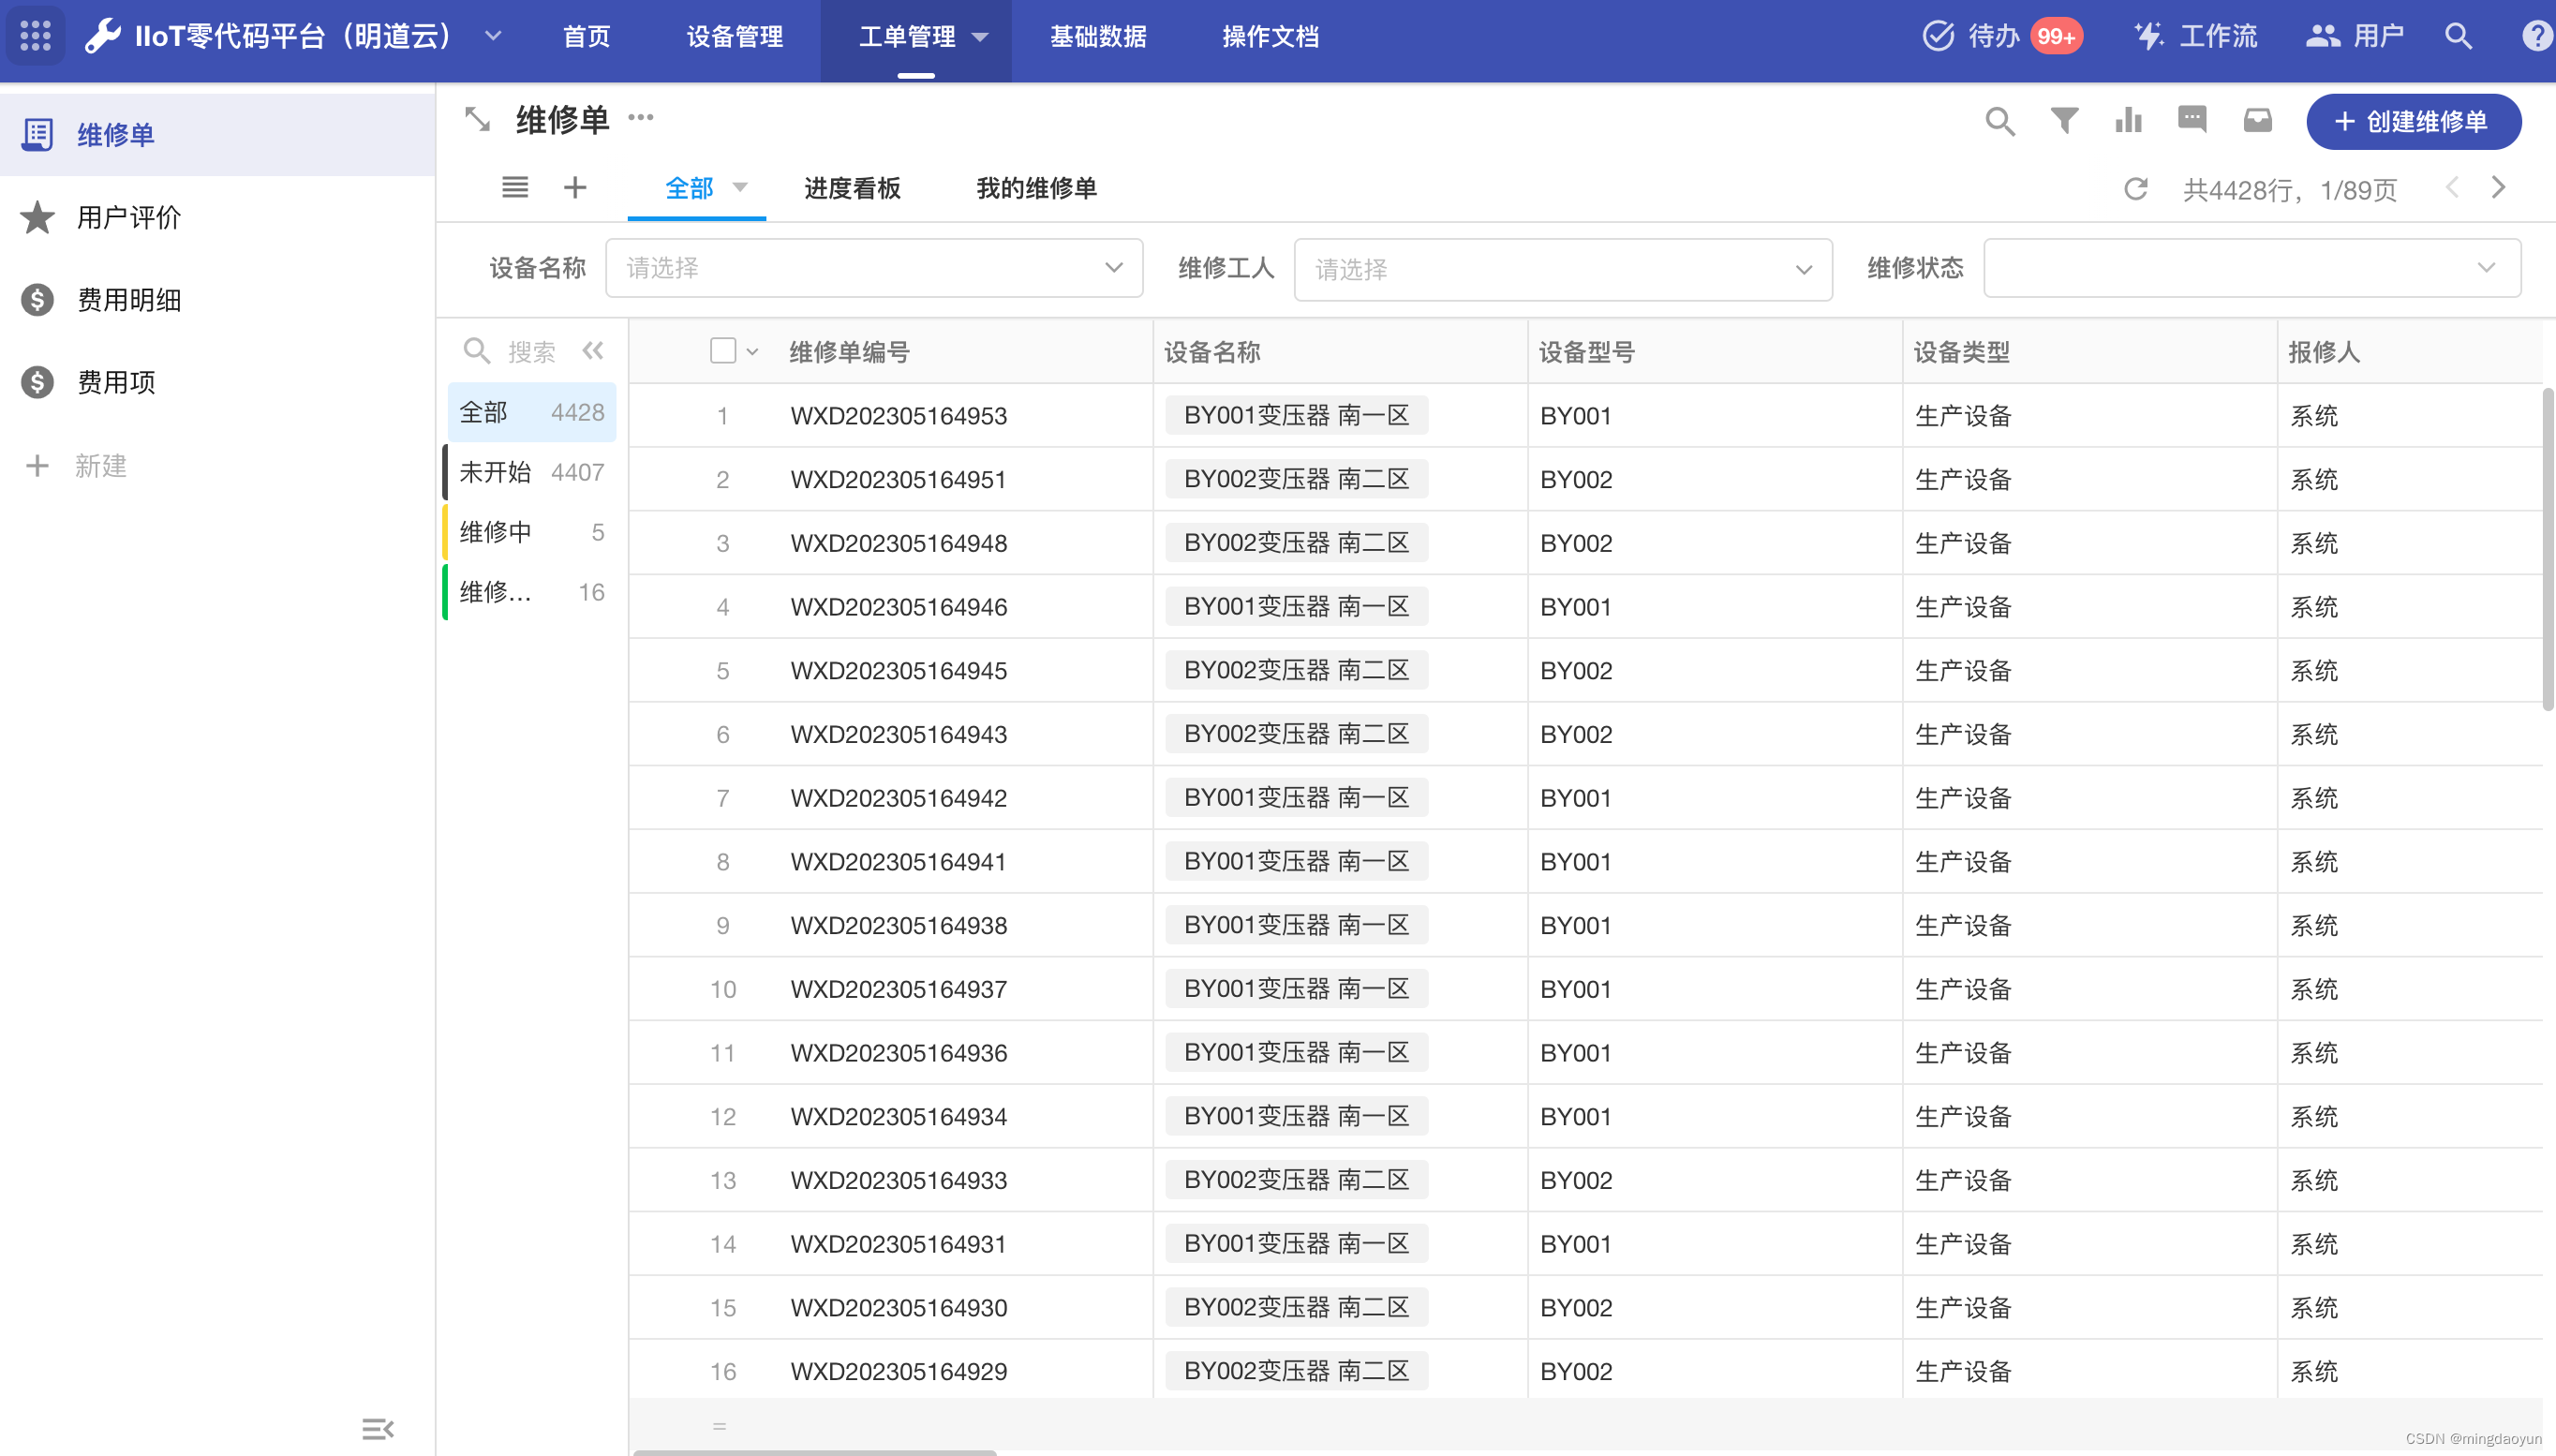Viewport: 2556px width, 1456px height.
Task: Click 维修单编号 column header
Action: (850, 352)
